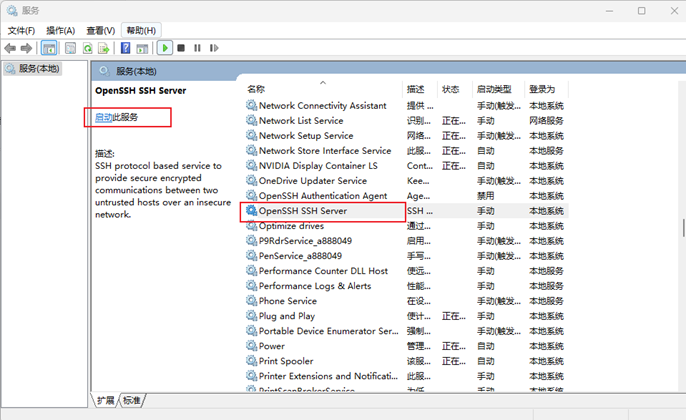
Task: Toggle the console tree pane icon
Action: (x=48, y=47)
